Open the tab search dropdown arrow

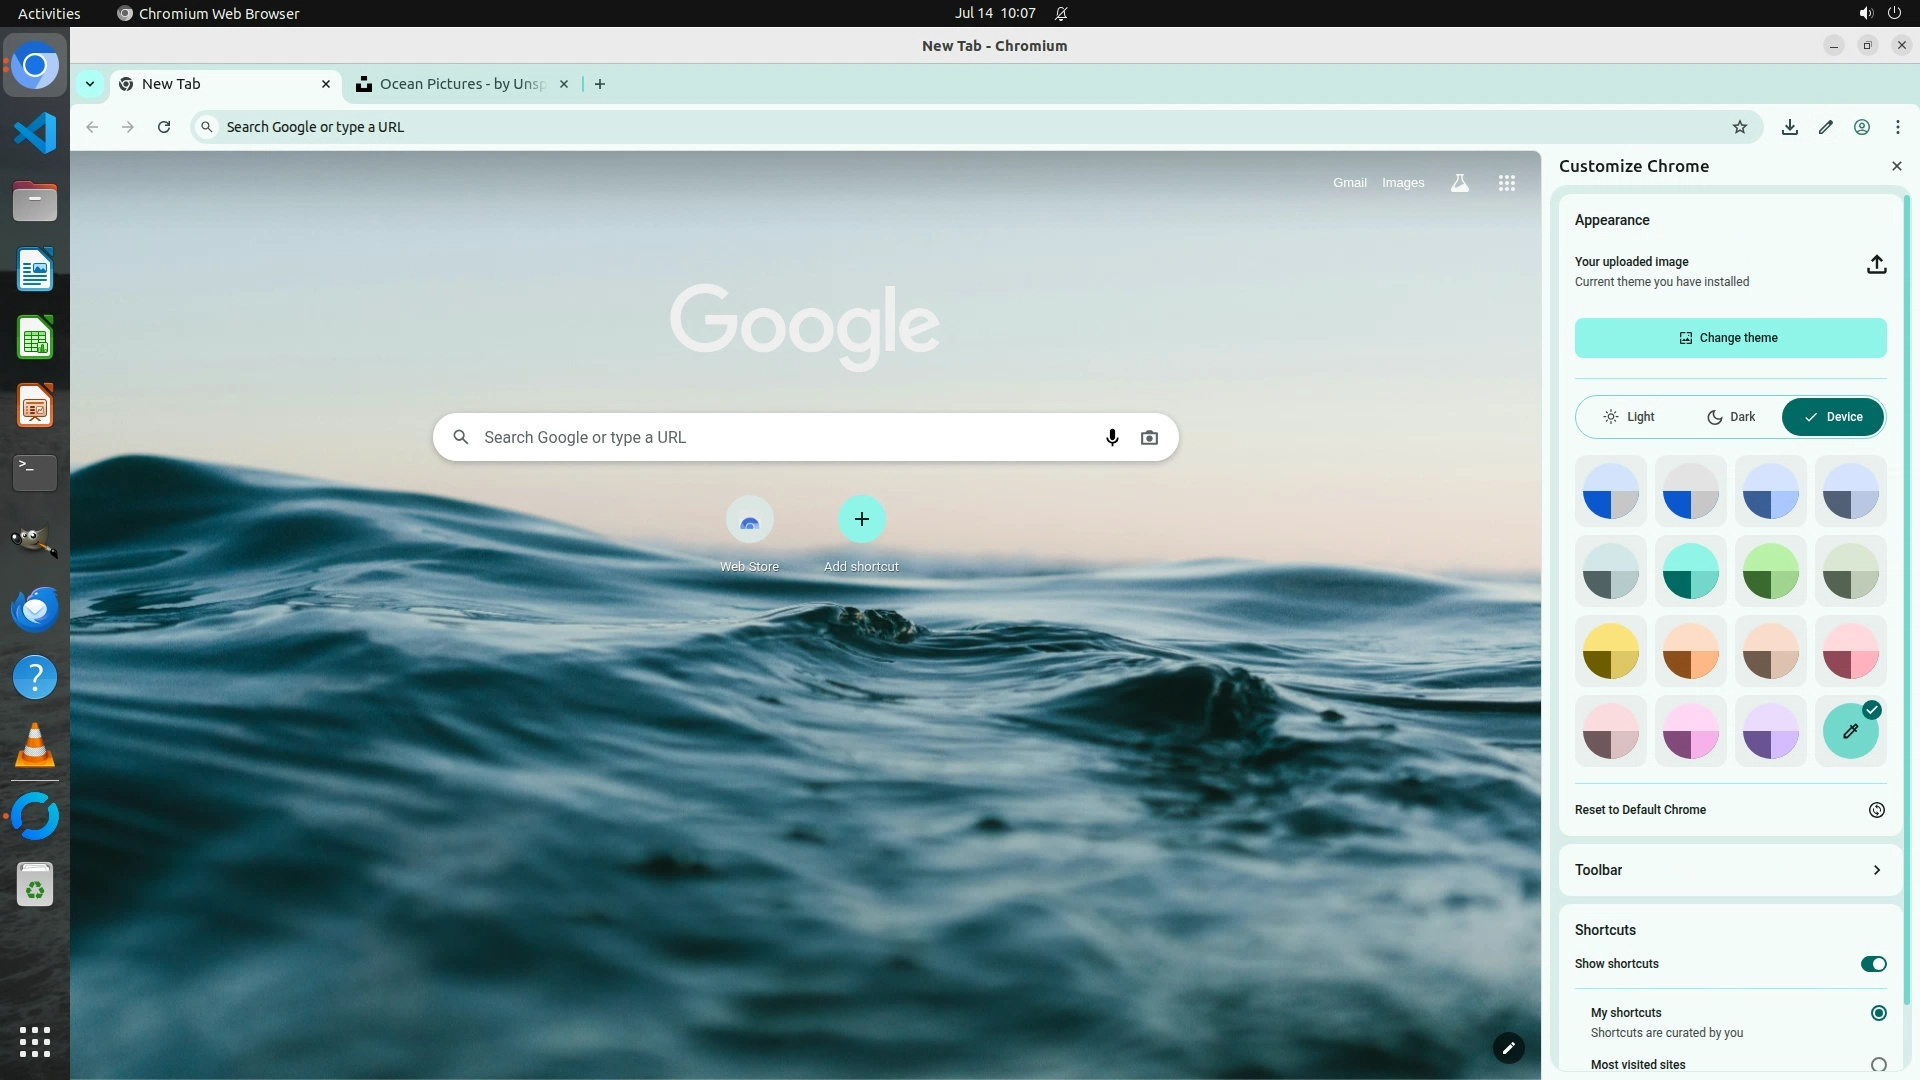[90, 84]
